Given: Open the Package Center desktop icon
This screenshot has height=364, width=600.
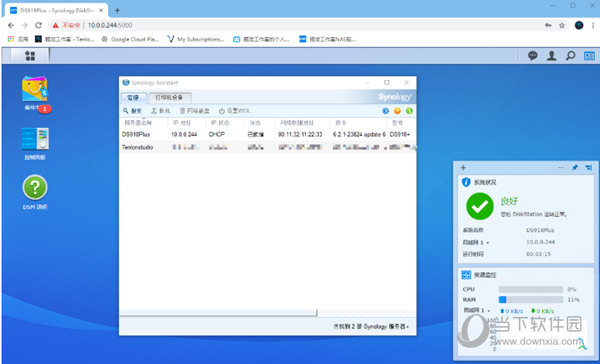Looking at the screenshot, I should (x=34, y=89).
